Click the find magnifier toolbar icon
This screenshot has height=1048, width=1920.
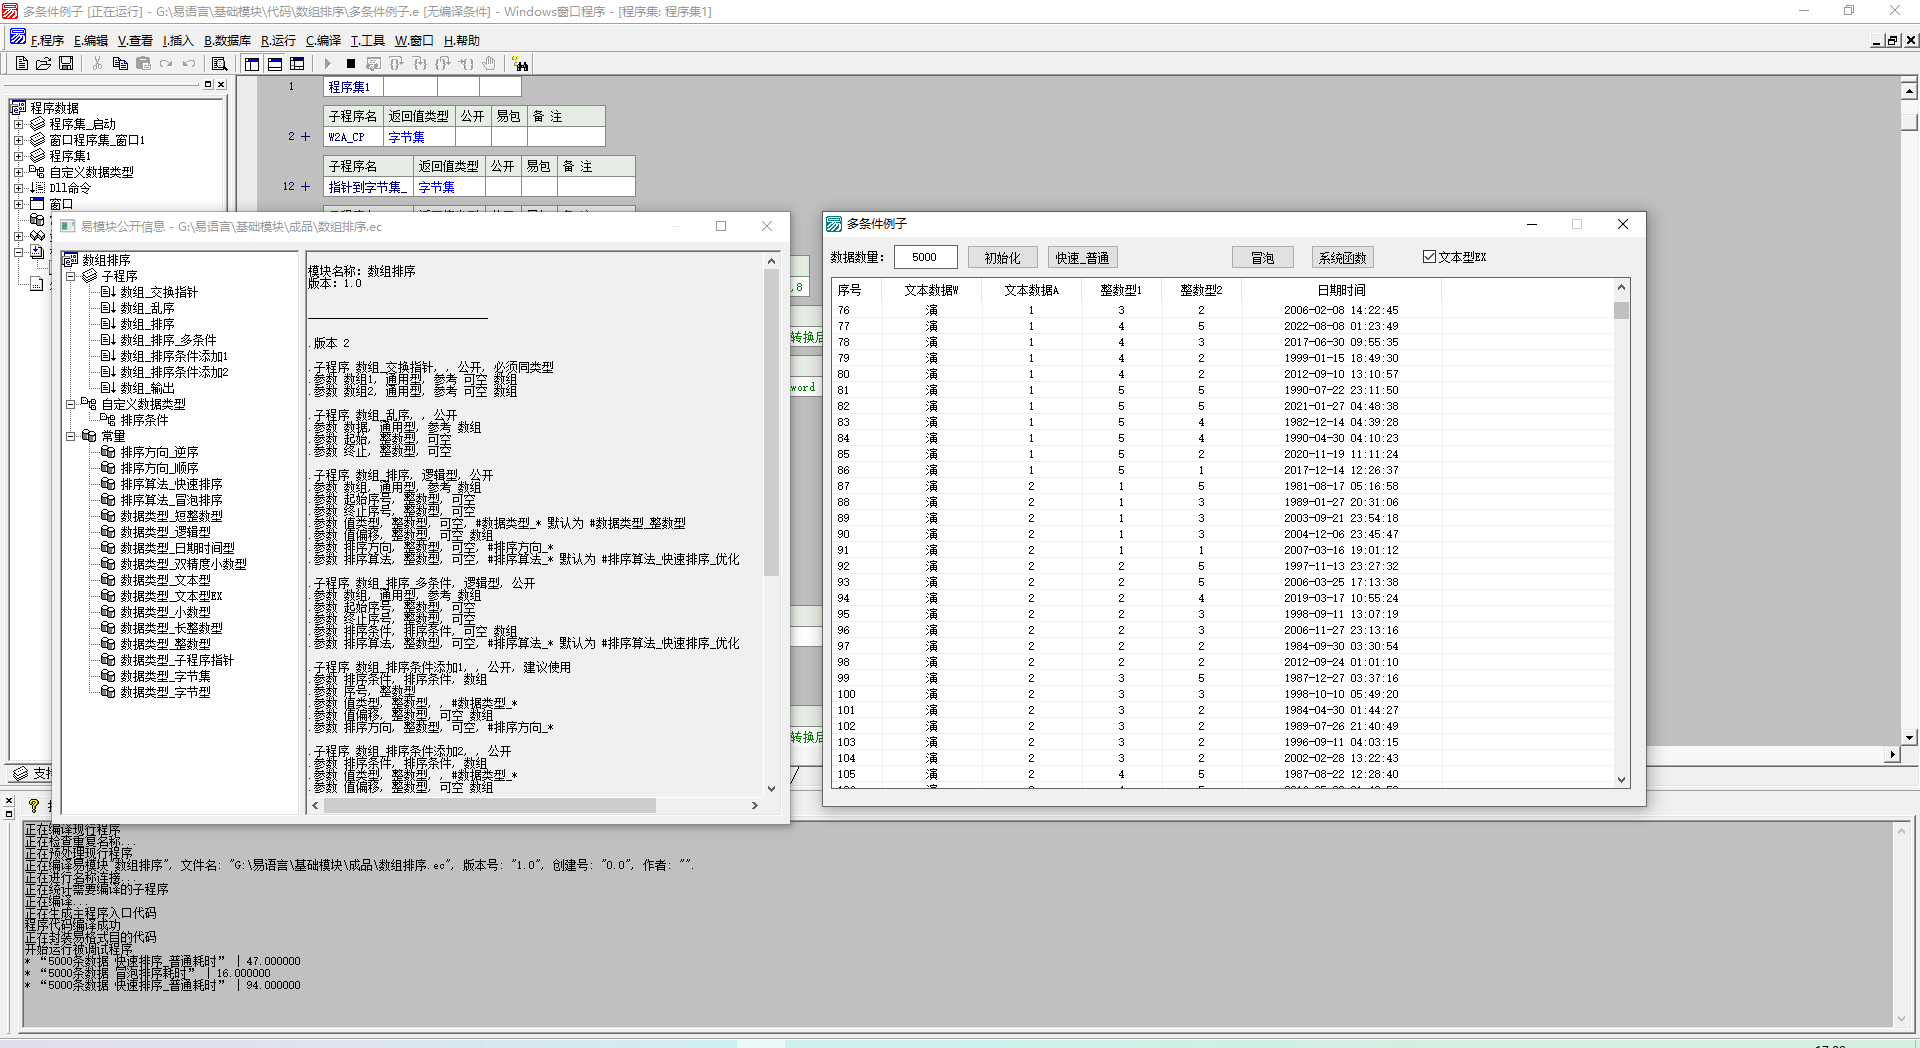point(219,64)
